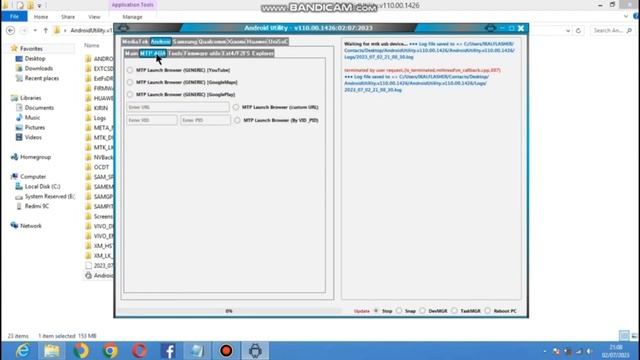
Task: Select the Reboot PC radio option
Action: (x=488, y=311)
